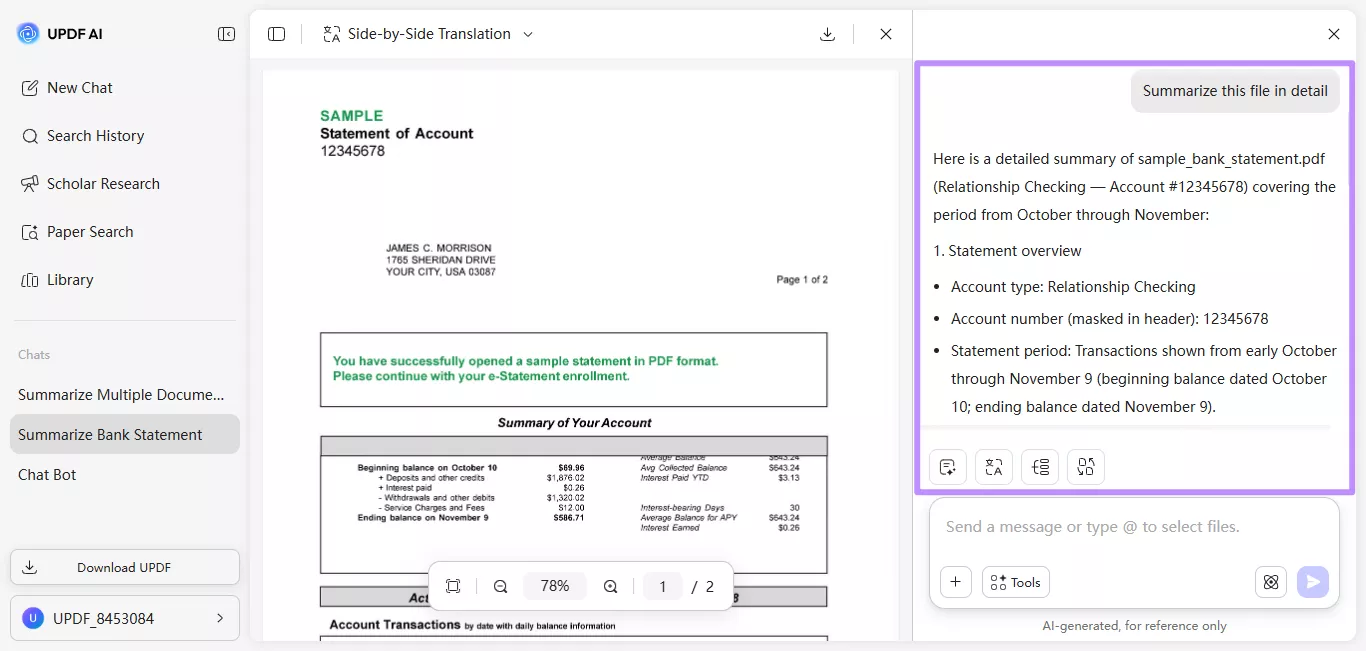Toggle the document thumbnail sidebar
Viewport: 1366px width, 651px height.
[277, 34]
